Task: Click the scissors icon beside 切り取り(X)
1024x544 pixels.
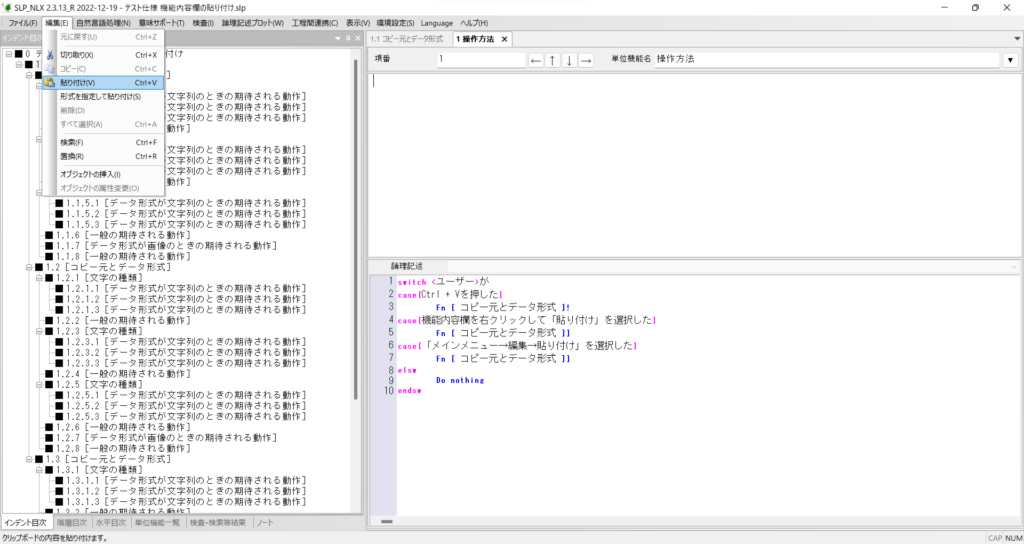Action: click(50, 55)
